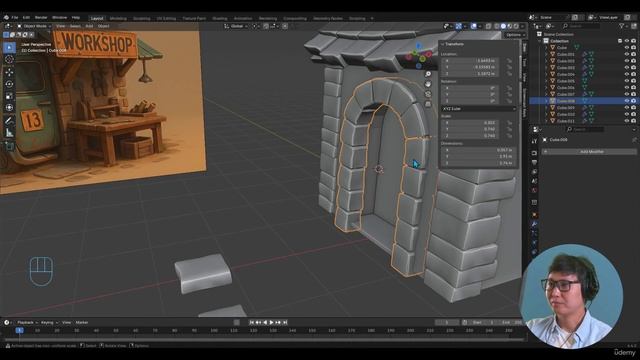Click the Blender logo menu icon

(6, 18)
